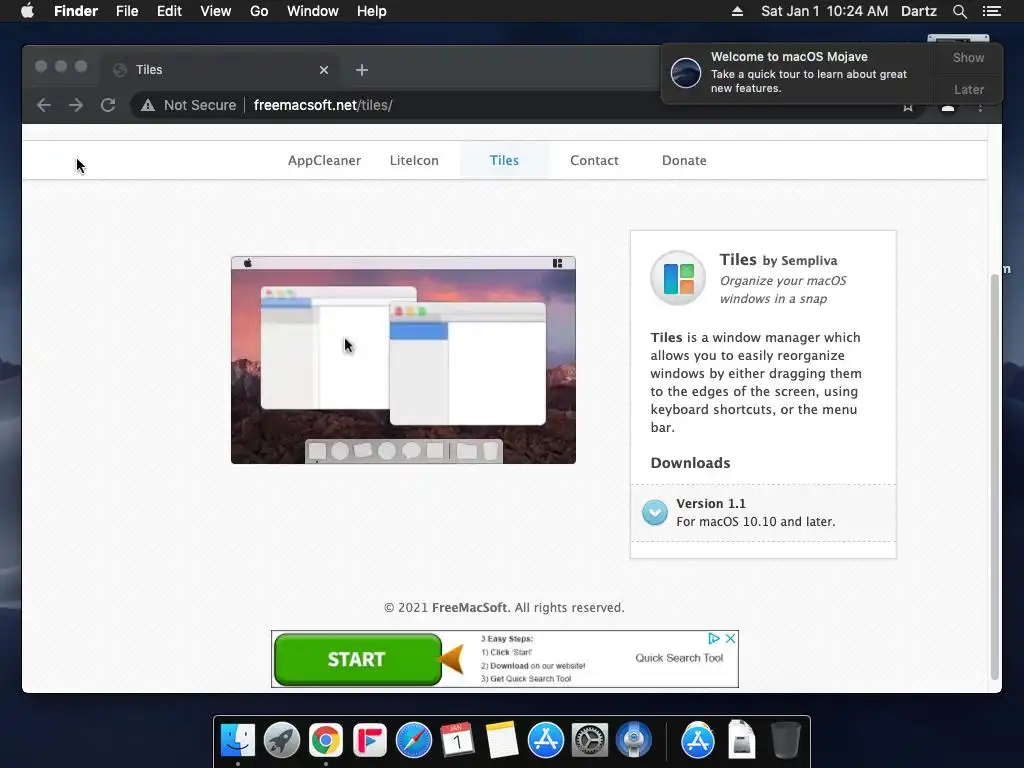Click the round Tiles app icon

point(678,278)
